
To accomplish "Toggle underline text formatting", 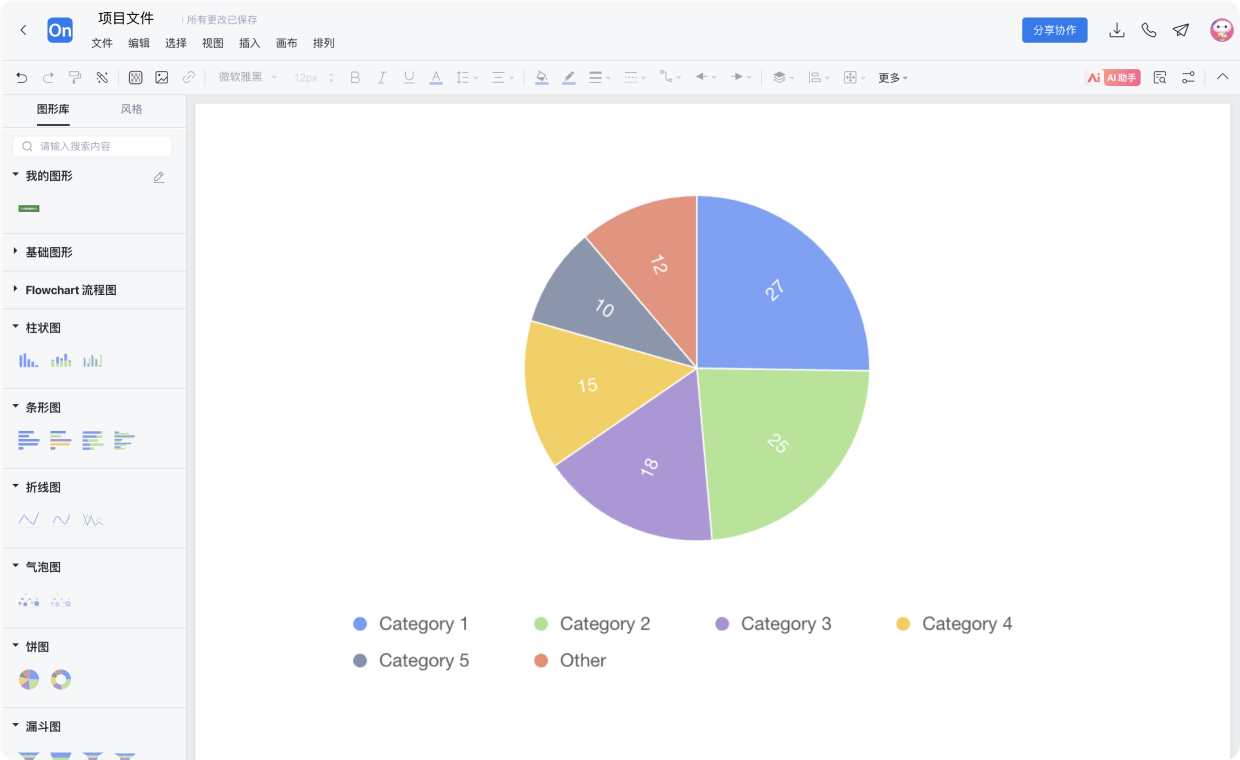I will click(408, 77).
